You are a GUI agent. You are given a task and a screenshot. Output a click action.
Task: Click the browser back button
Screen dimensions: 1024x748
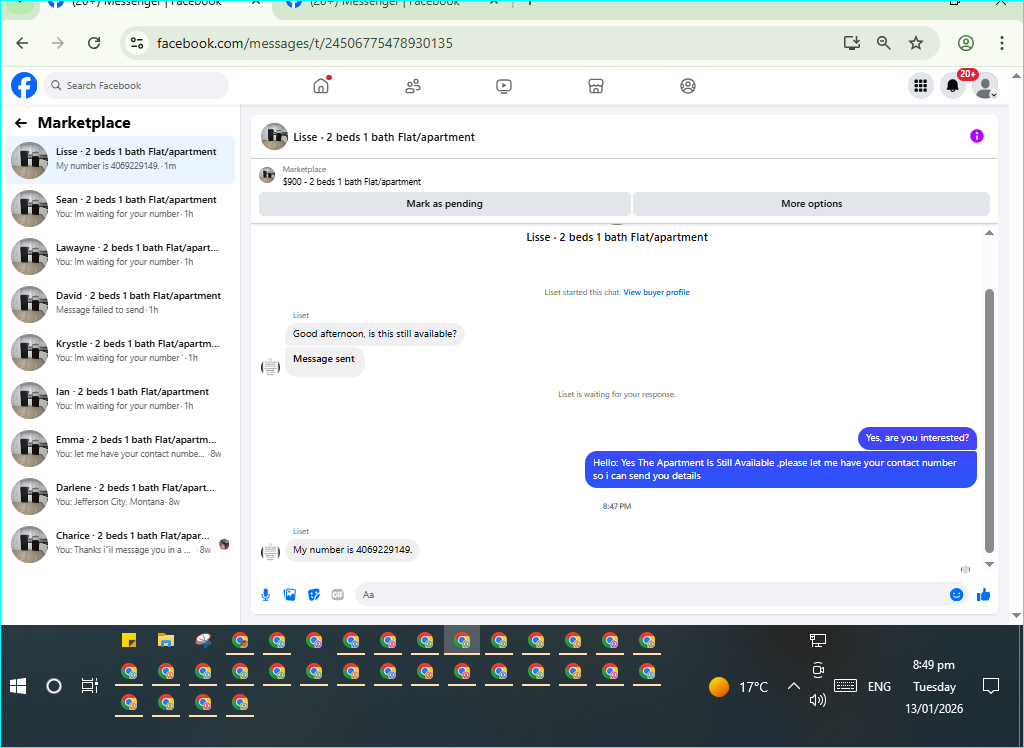click(22, 43)
